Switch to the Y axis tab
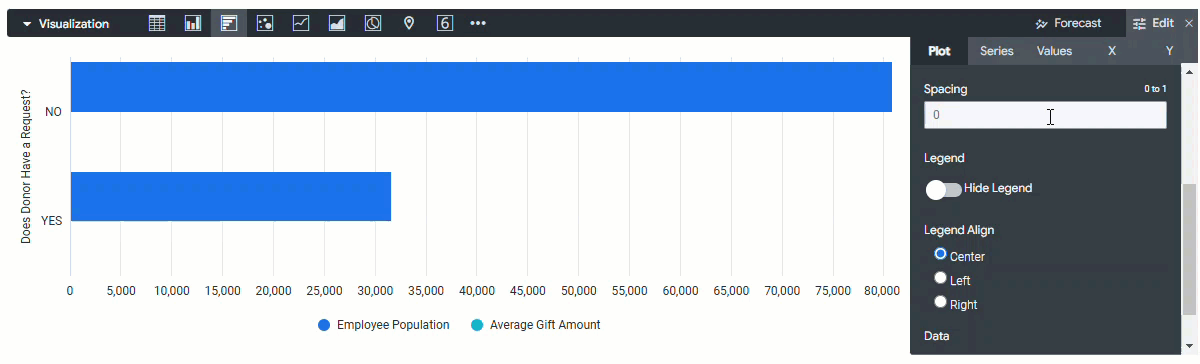This screenshot has height=364, width=1200. (x=1169, y=51)
